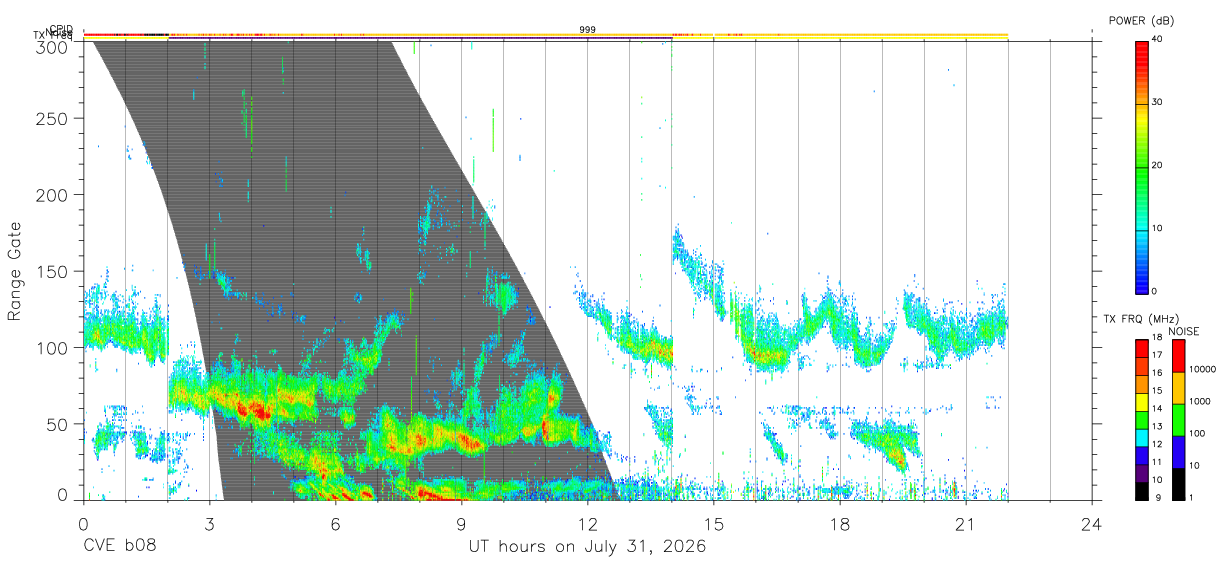The height and width of the screenshot is (567, 1228).
Task: Click the 14 label on TX FRQ scale
Action: 1157,409
